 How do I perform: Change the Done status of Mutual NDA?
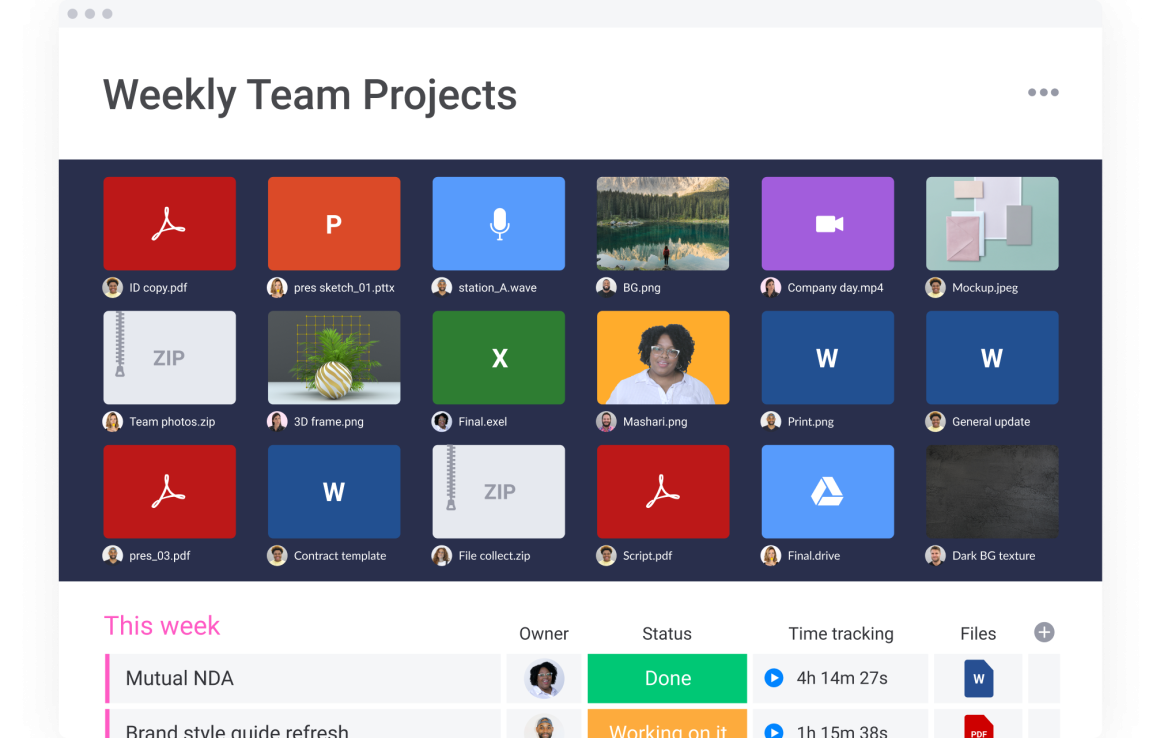coord(667,678)
